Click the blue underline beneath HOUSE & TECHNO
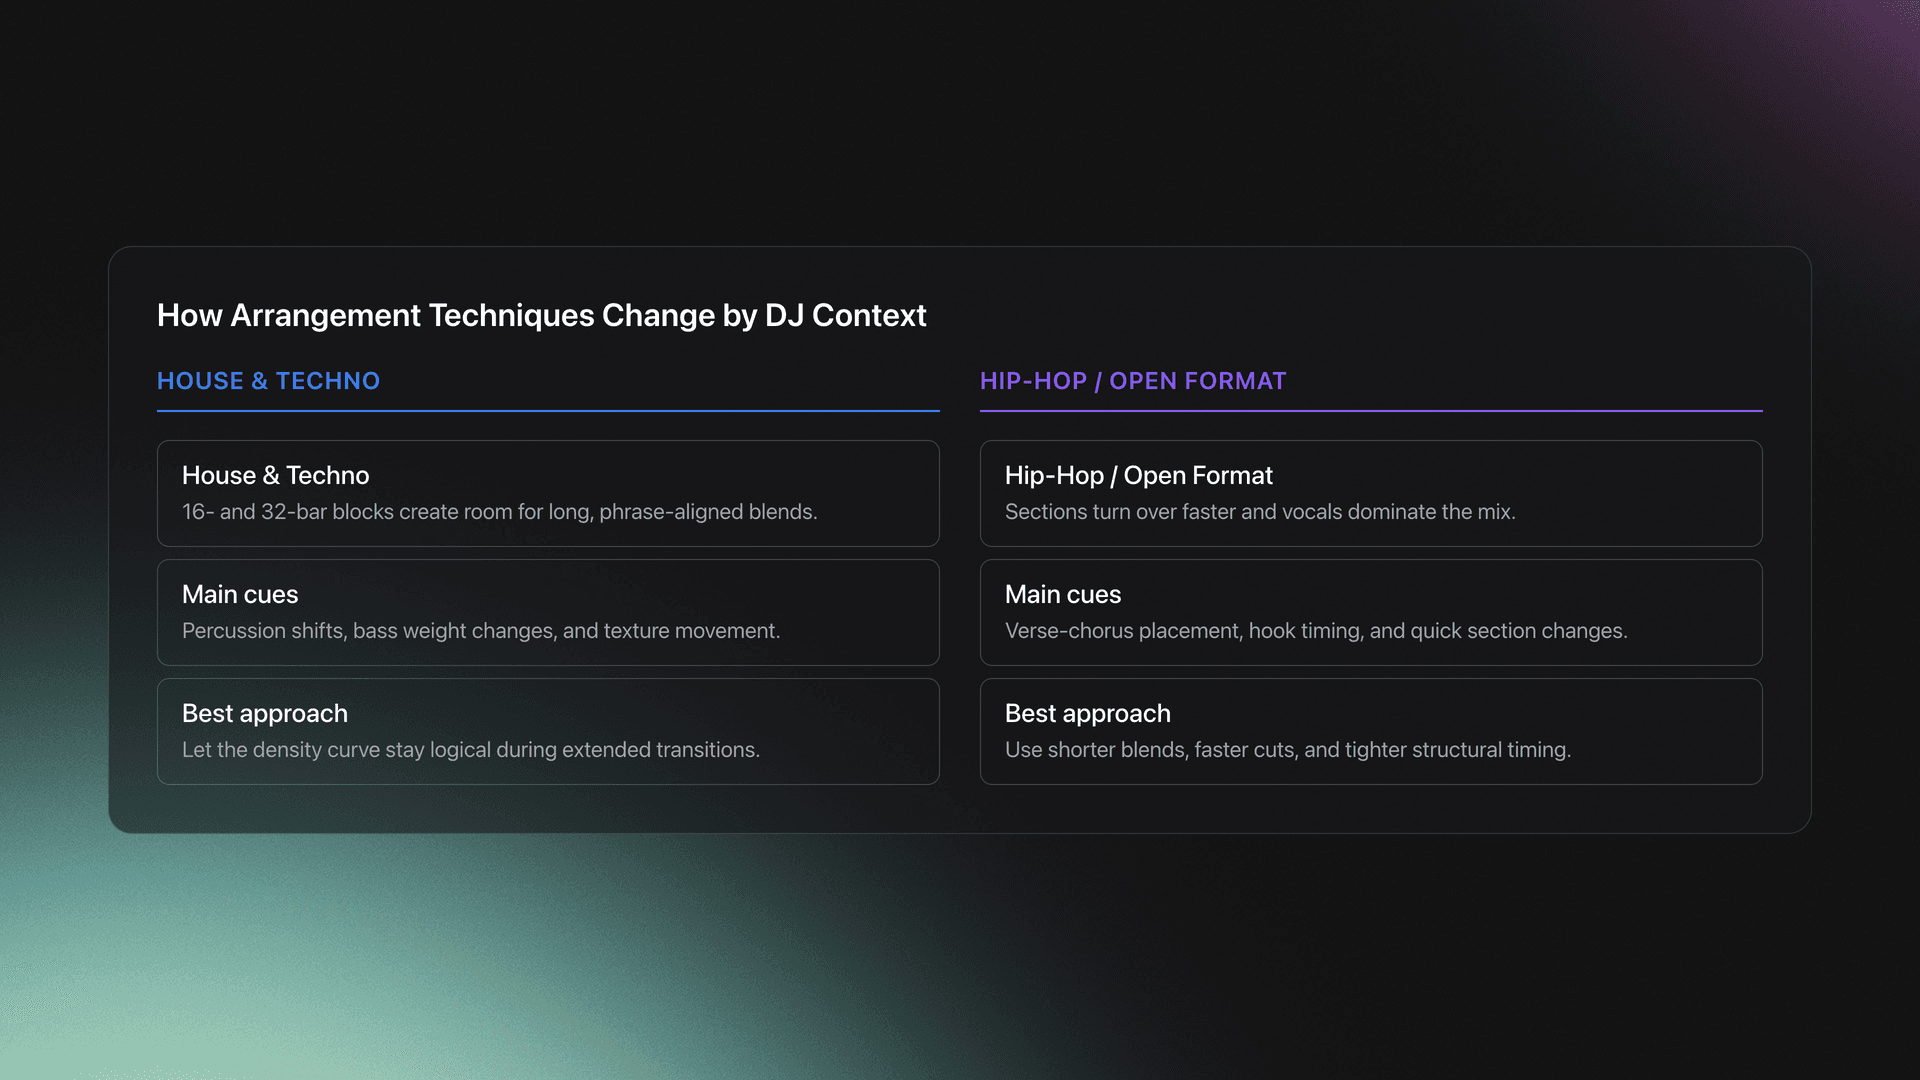1920x1080 pixels. click(547, 412)
